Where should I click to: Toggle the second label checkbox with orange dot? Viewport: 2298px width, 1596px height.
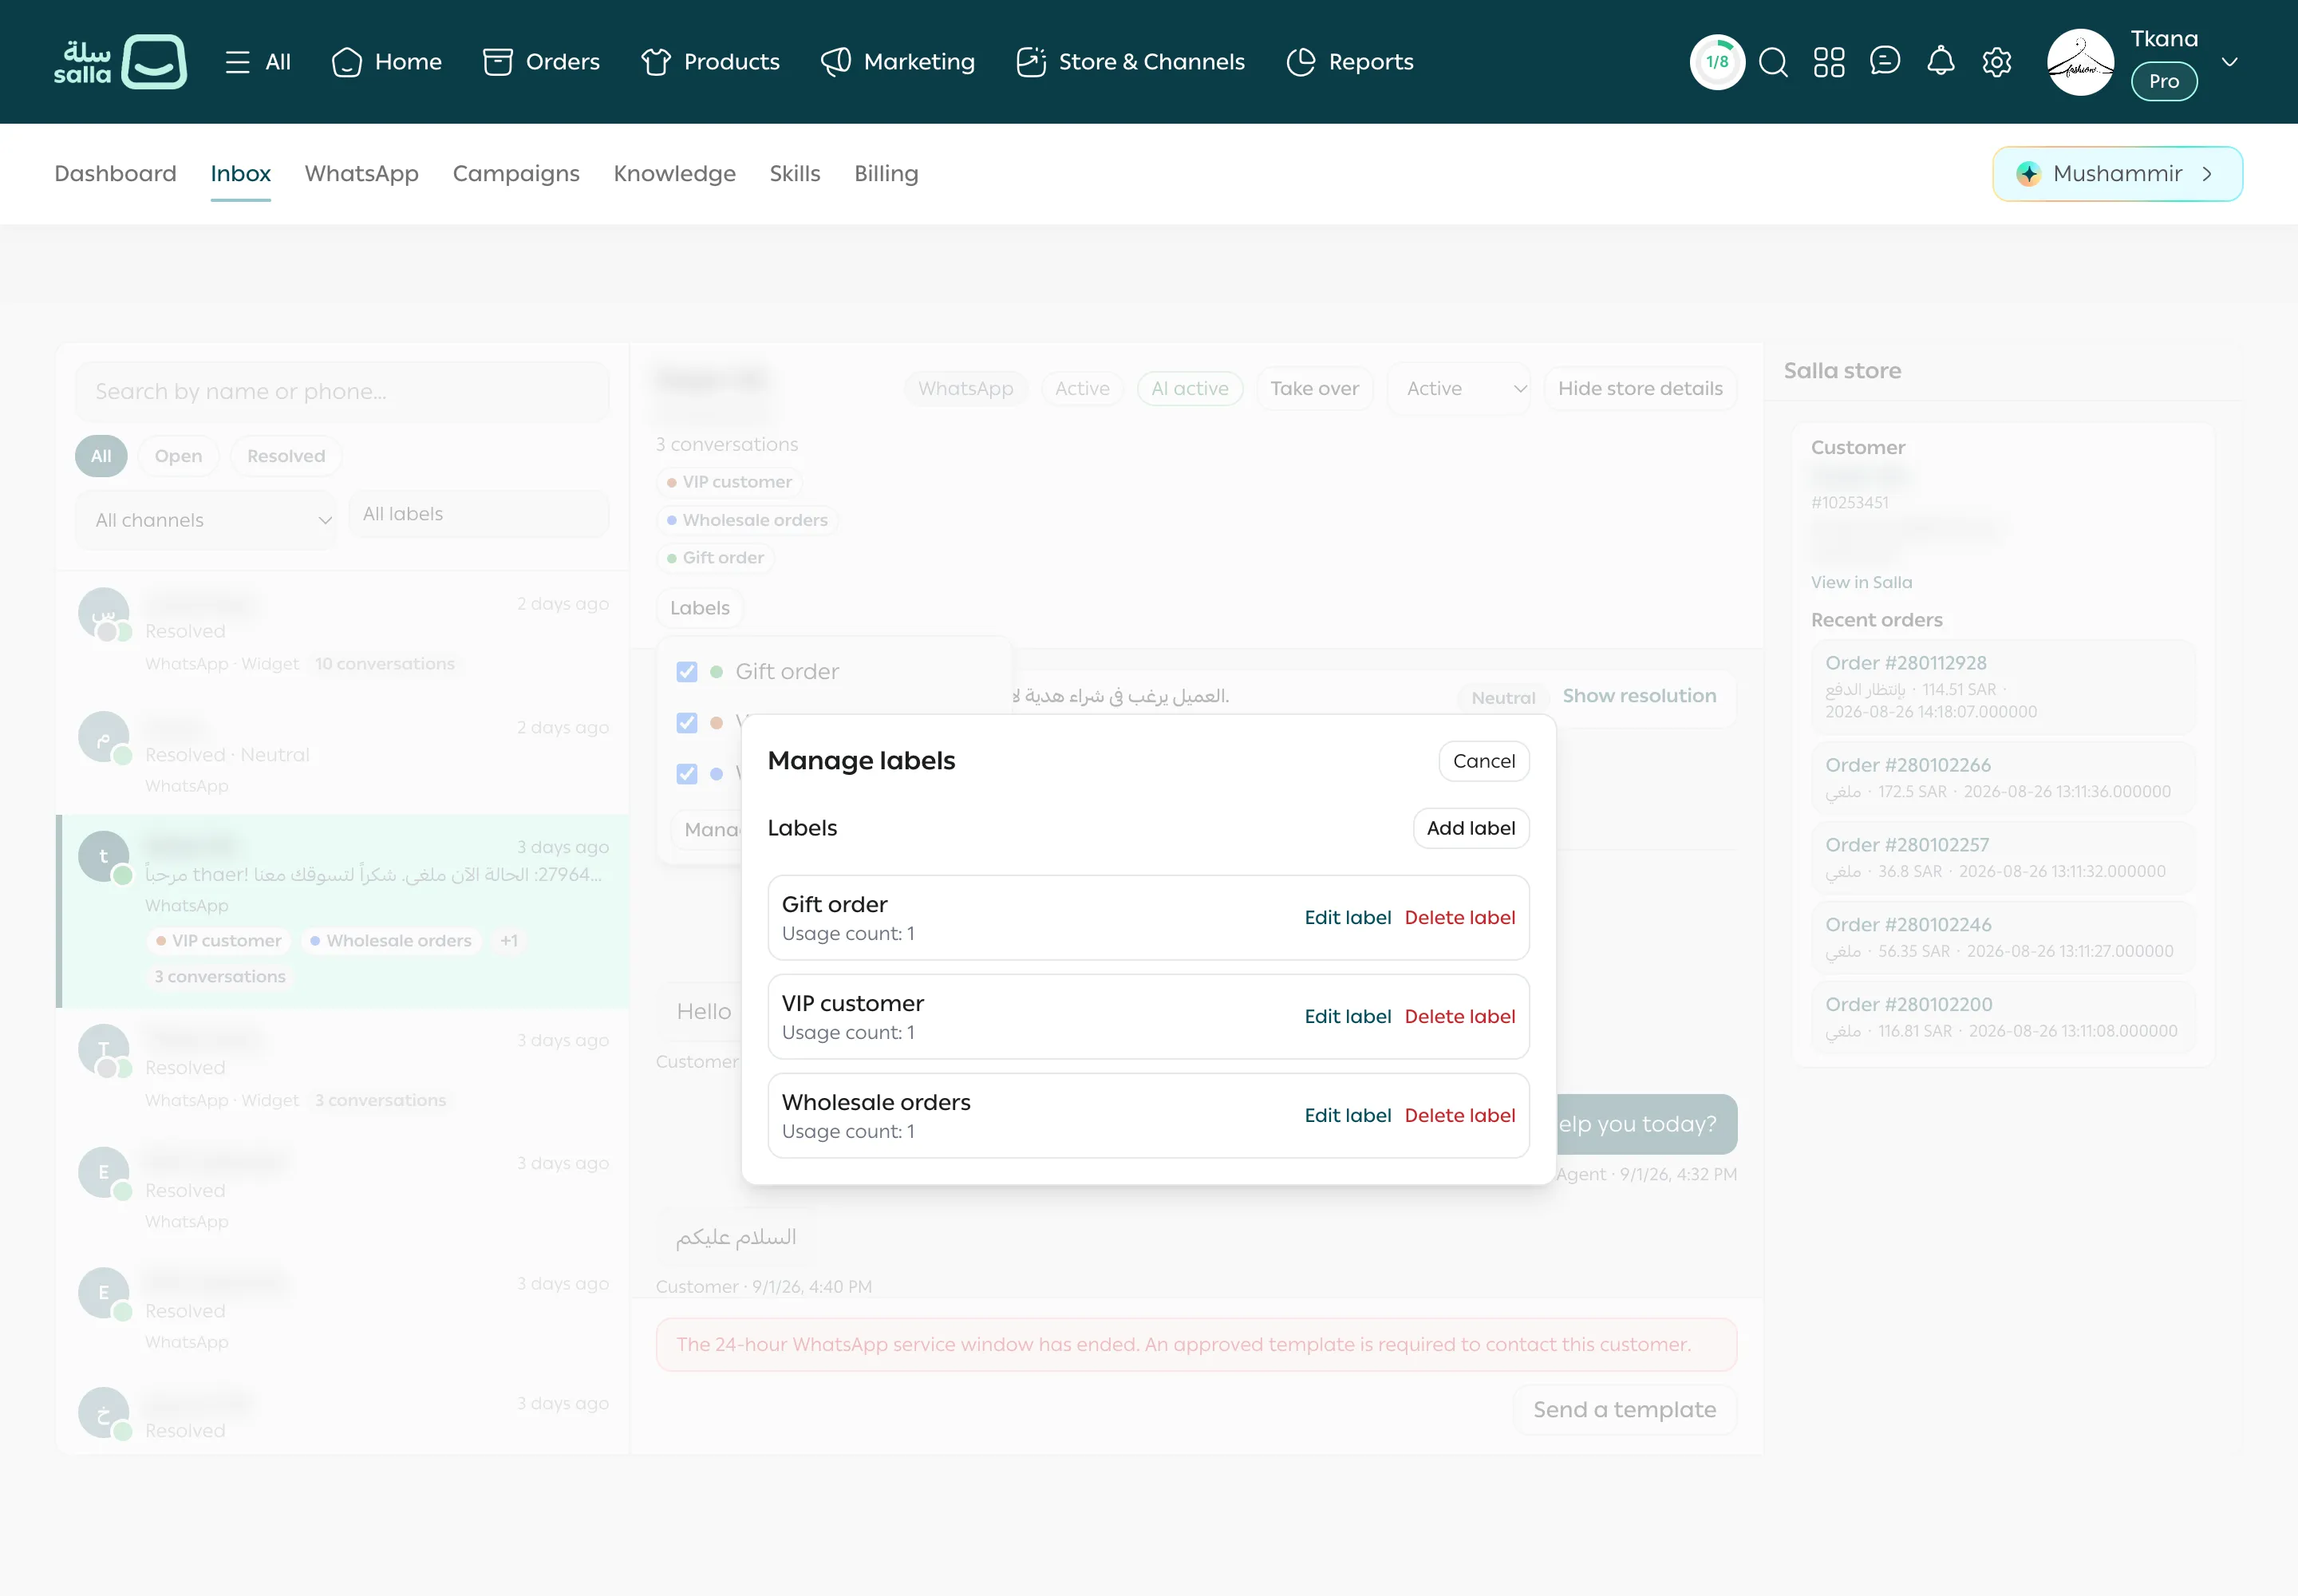click(x=687, y=723)
